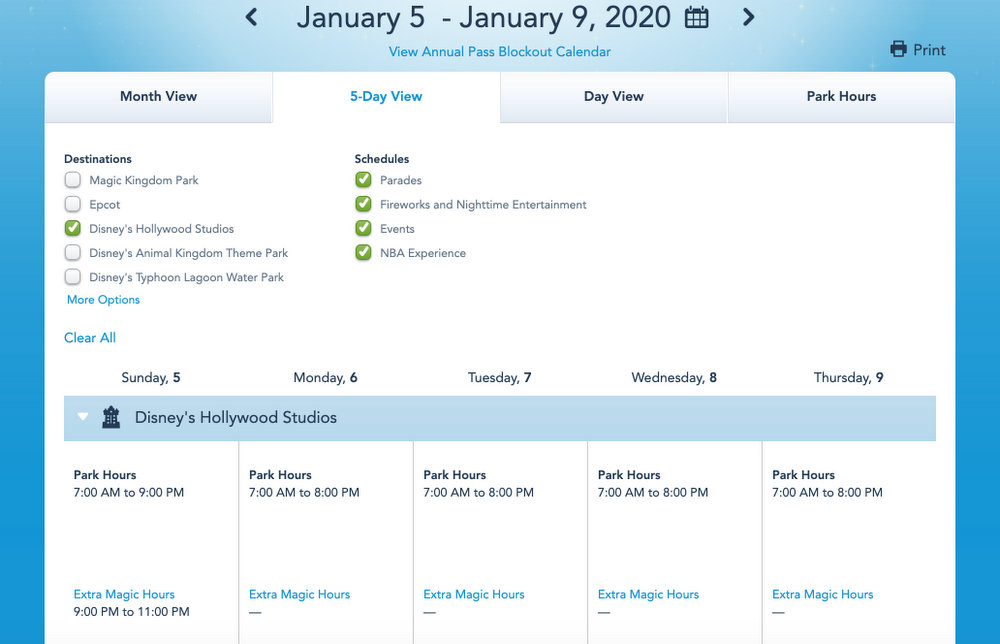Screen dimensions: 1000x644
Task: Switch to the Day View tab
Action: click(613, 97)
